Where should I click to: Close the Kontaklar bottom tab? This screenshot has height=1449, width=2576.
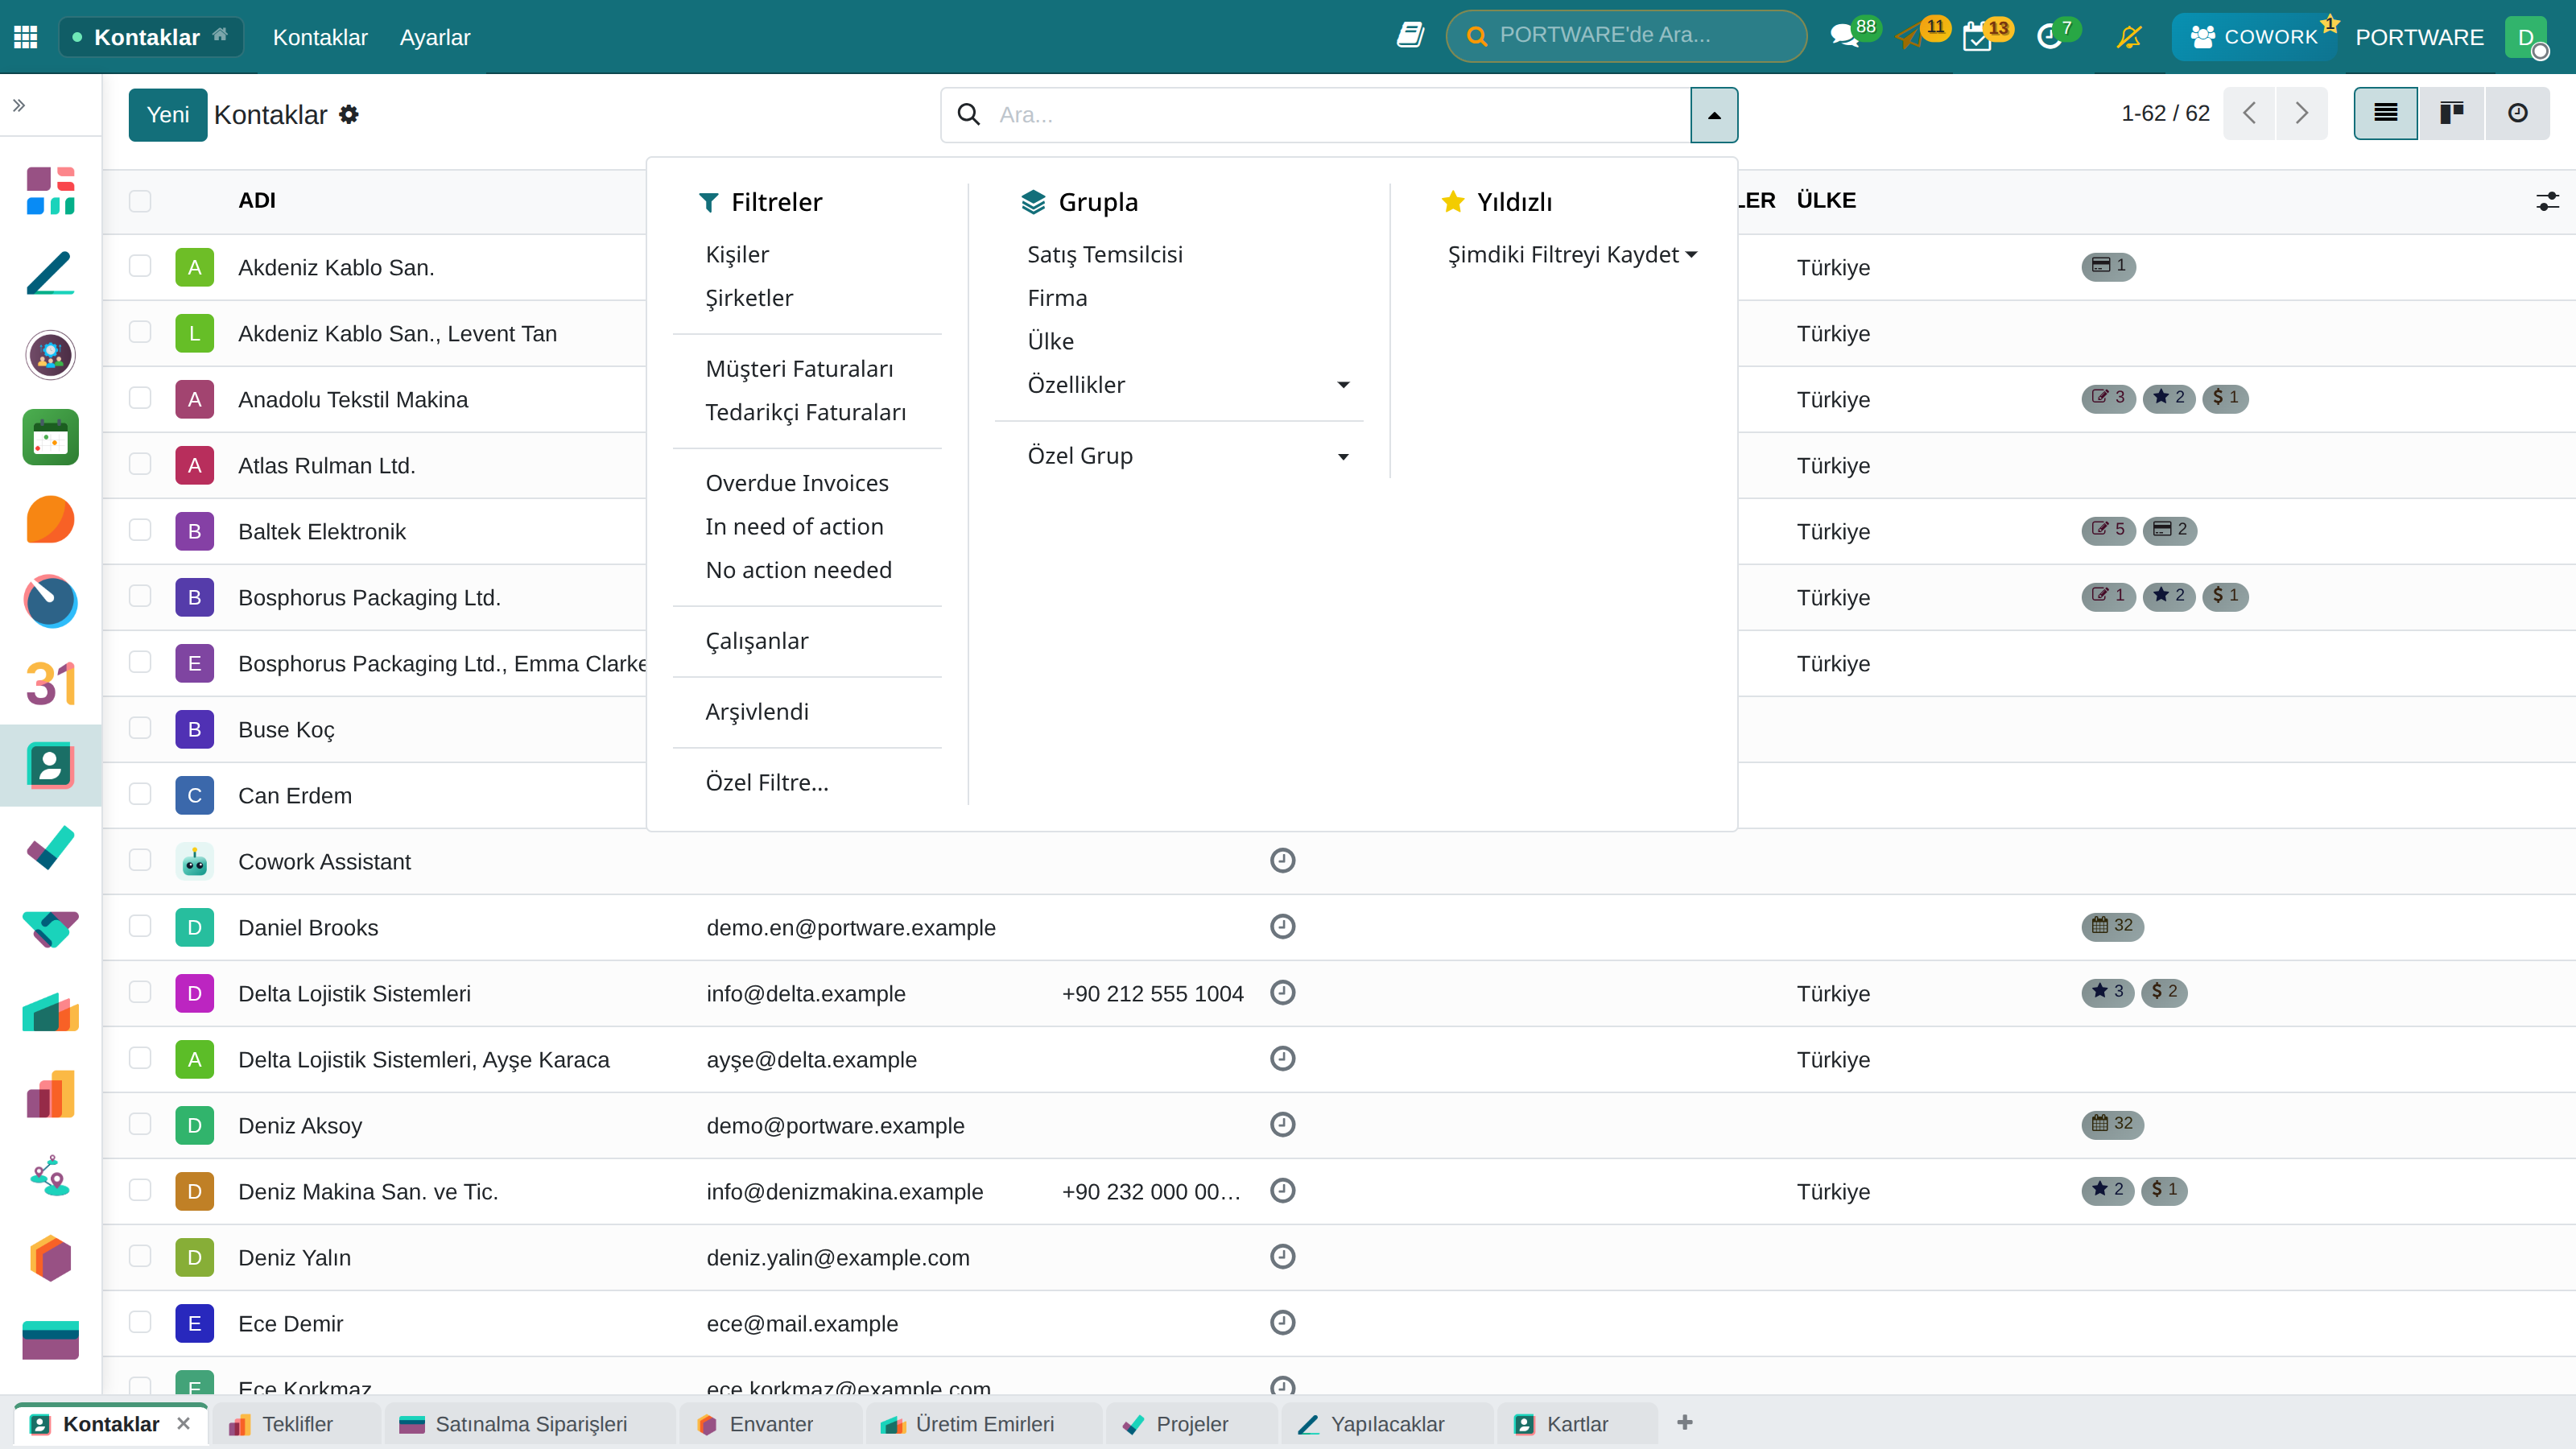tap(183, 1423)
